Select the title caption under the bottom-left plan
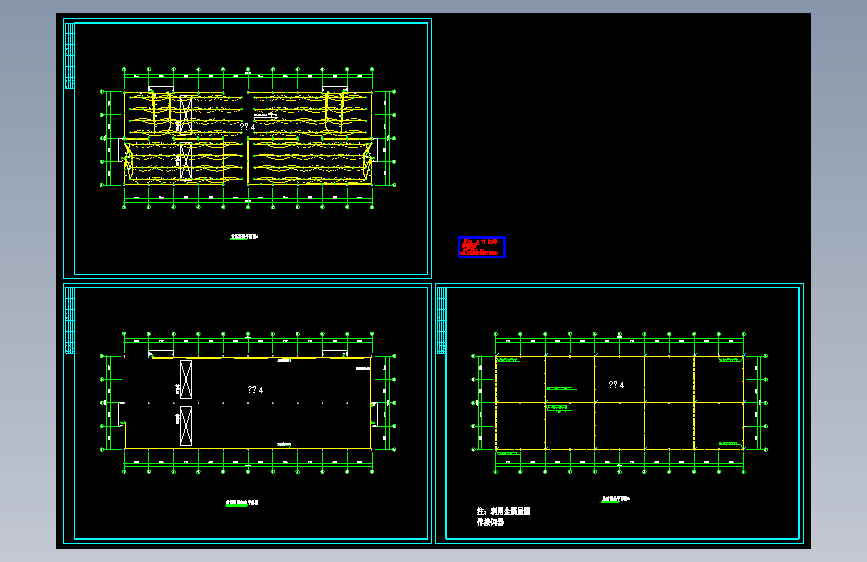 (x=242, y=503)
